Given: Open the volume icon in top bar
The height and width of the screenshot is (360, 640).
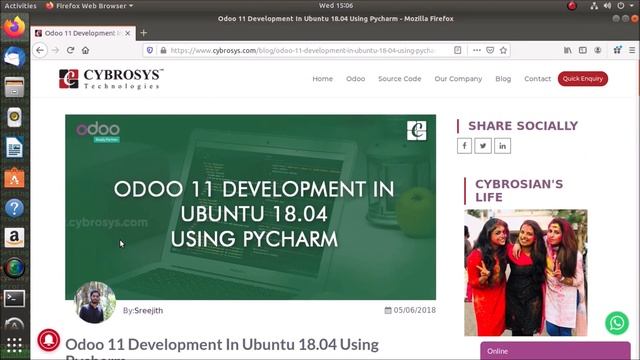Looking at the screenshot, I should click(607, 6).
